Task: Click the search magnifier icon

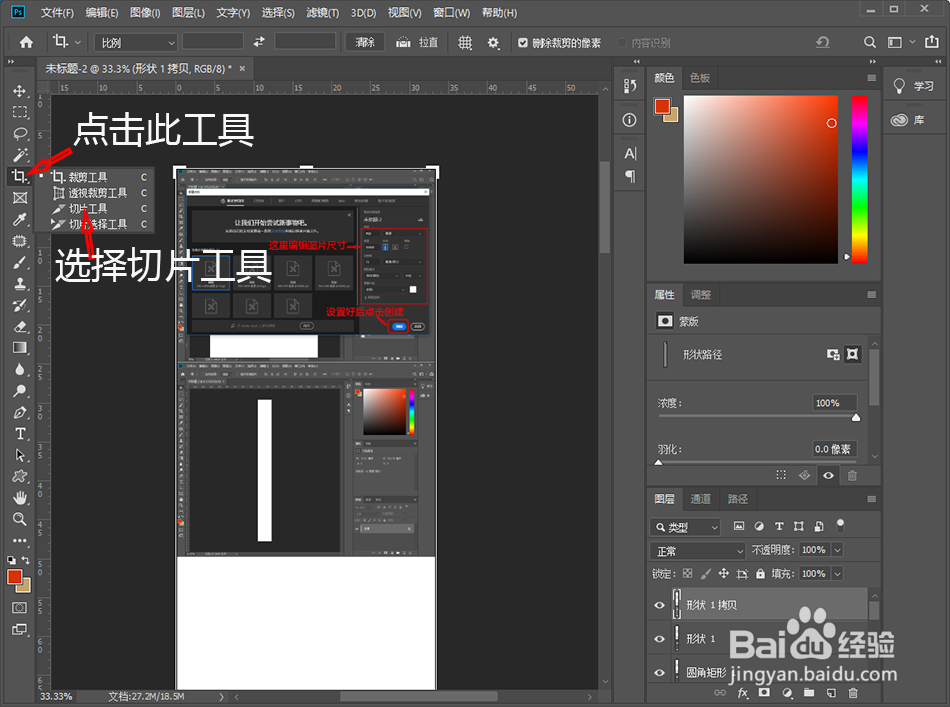Action: coord(869,42)
